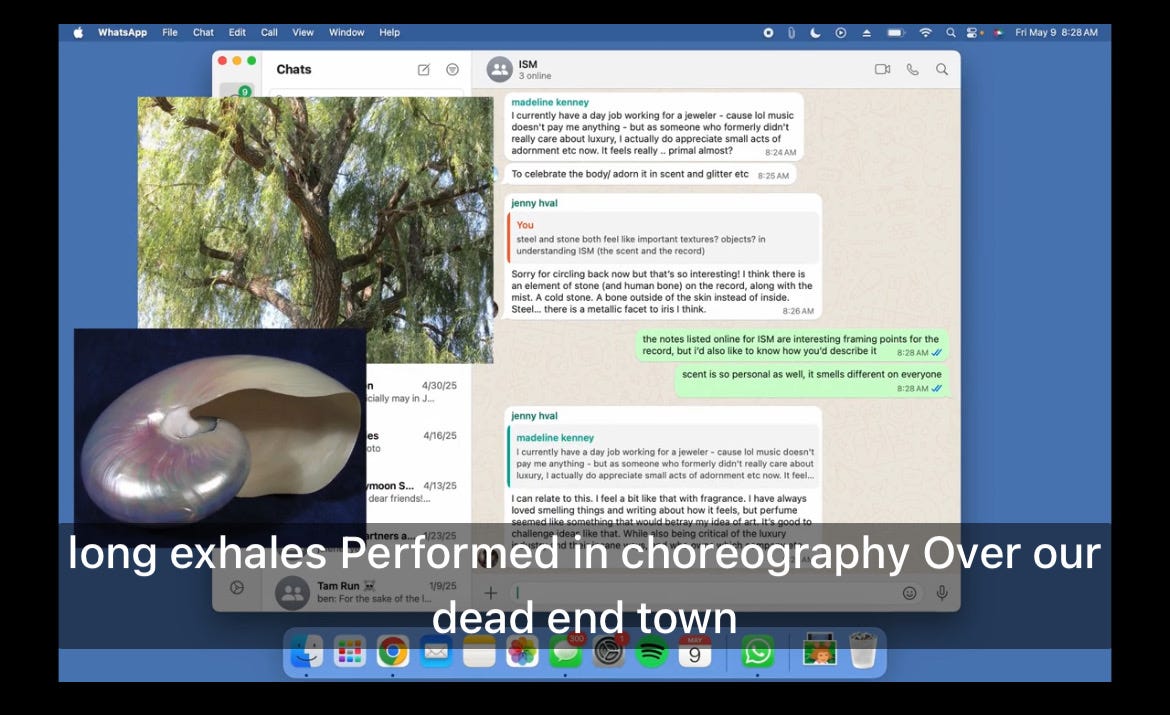Open System Settings from the dock
This screenshot has width=1170, height=715.
click(x=609, y=652)
